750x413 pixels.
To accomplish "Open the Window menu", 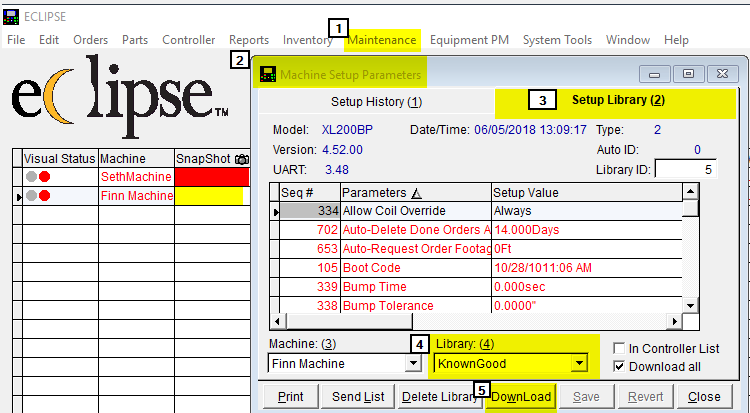I will 628,40.
